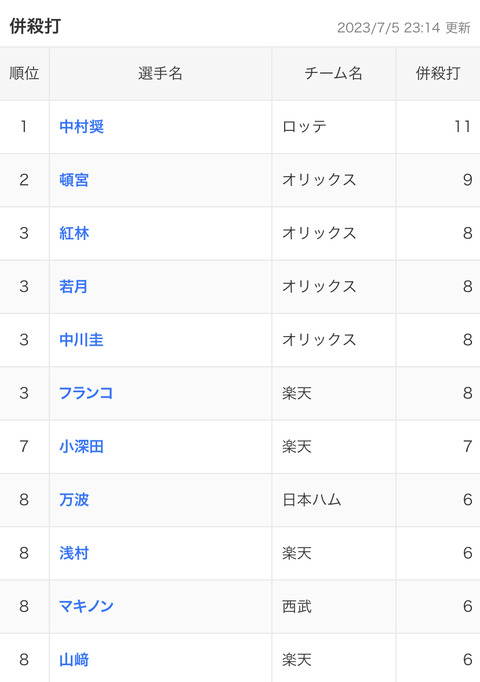Image resolution: width=480 pixels, height=682 pixels.
Task: Click the 併殺打 section title
Action: 35,26
